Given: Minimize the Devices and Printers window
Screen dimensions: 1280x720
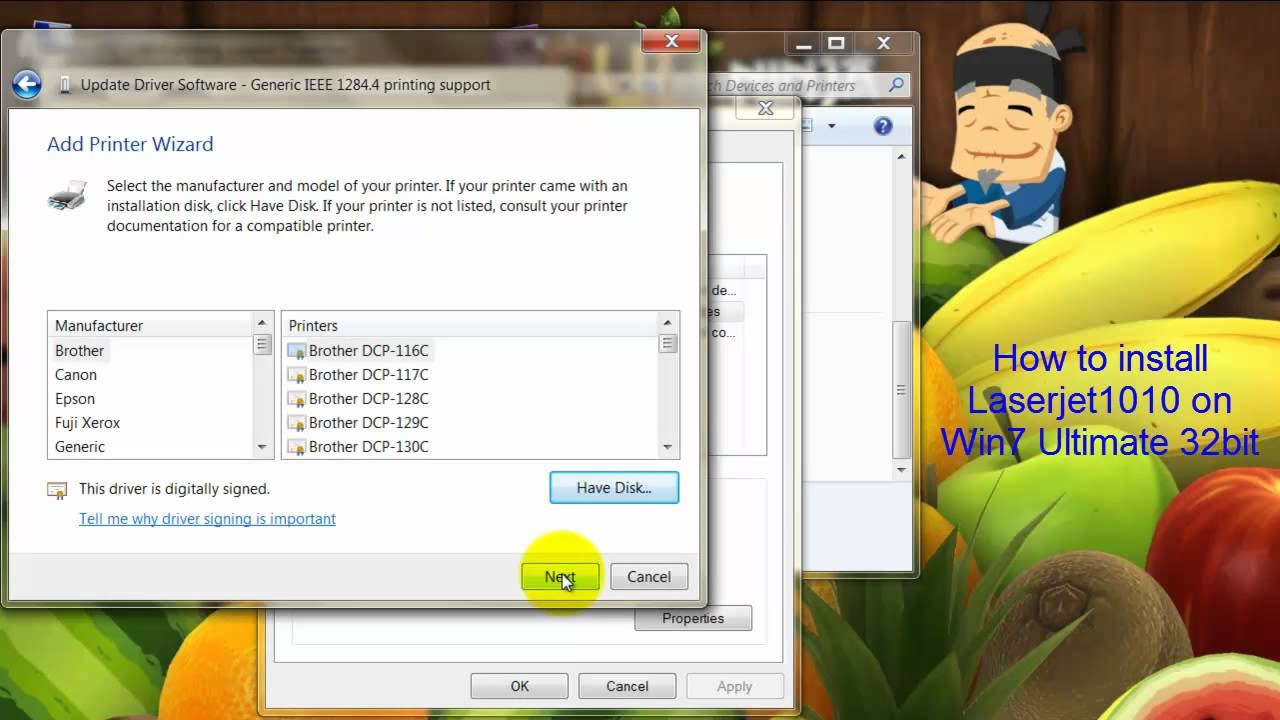Looking at the screenshot, I should click(804, 43).
